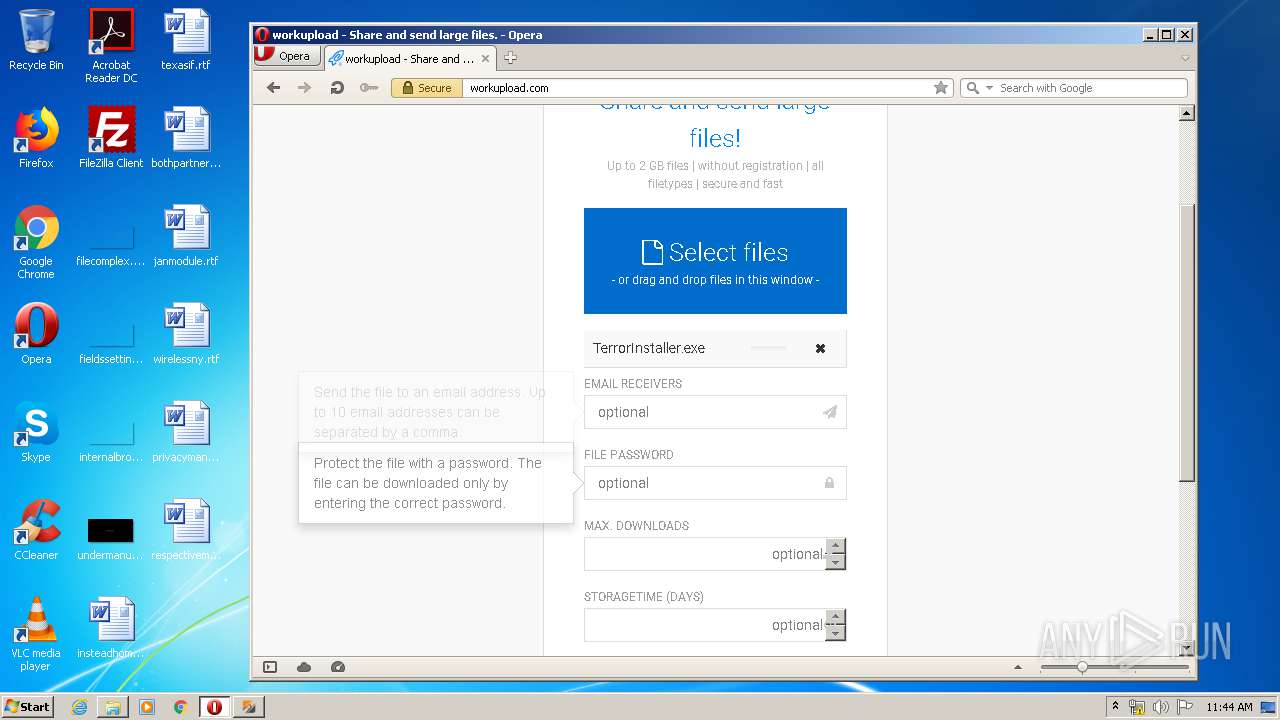Open Recycle Bin on desktop

36,41
